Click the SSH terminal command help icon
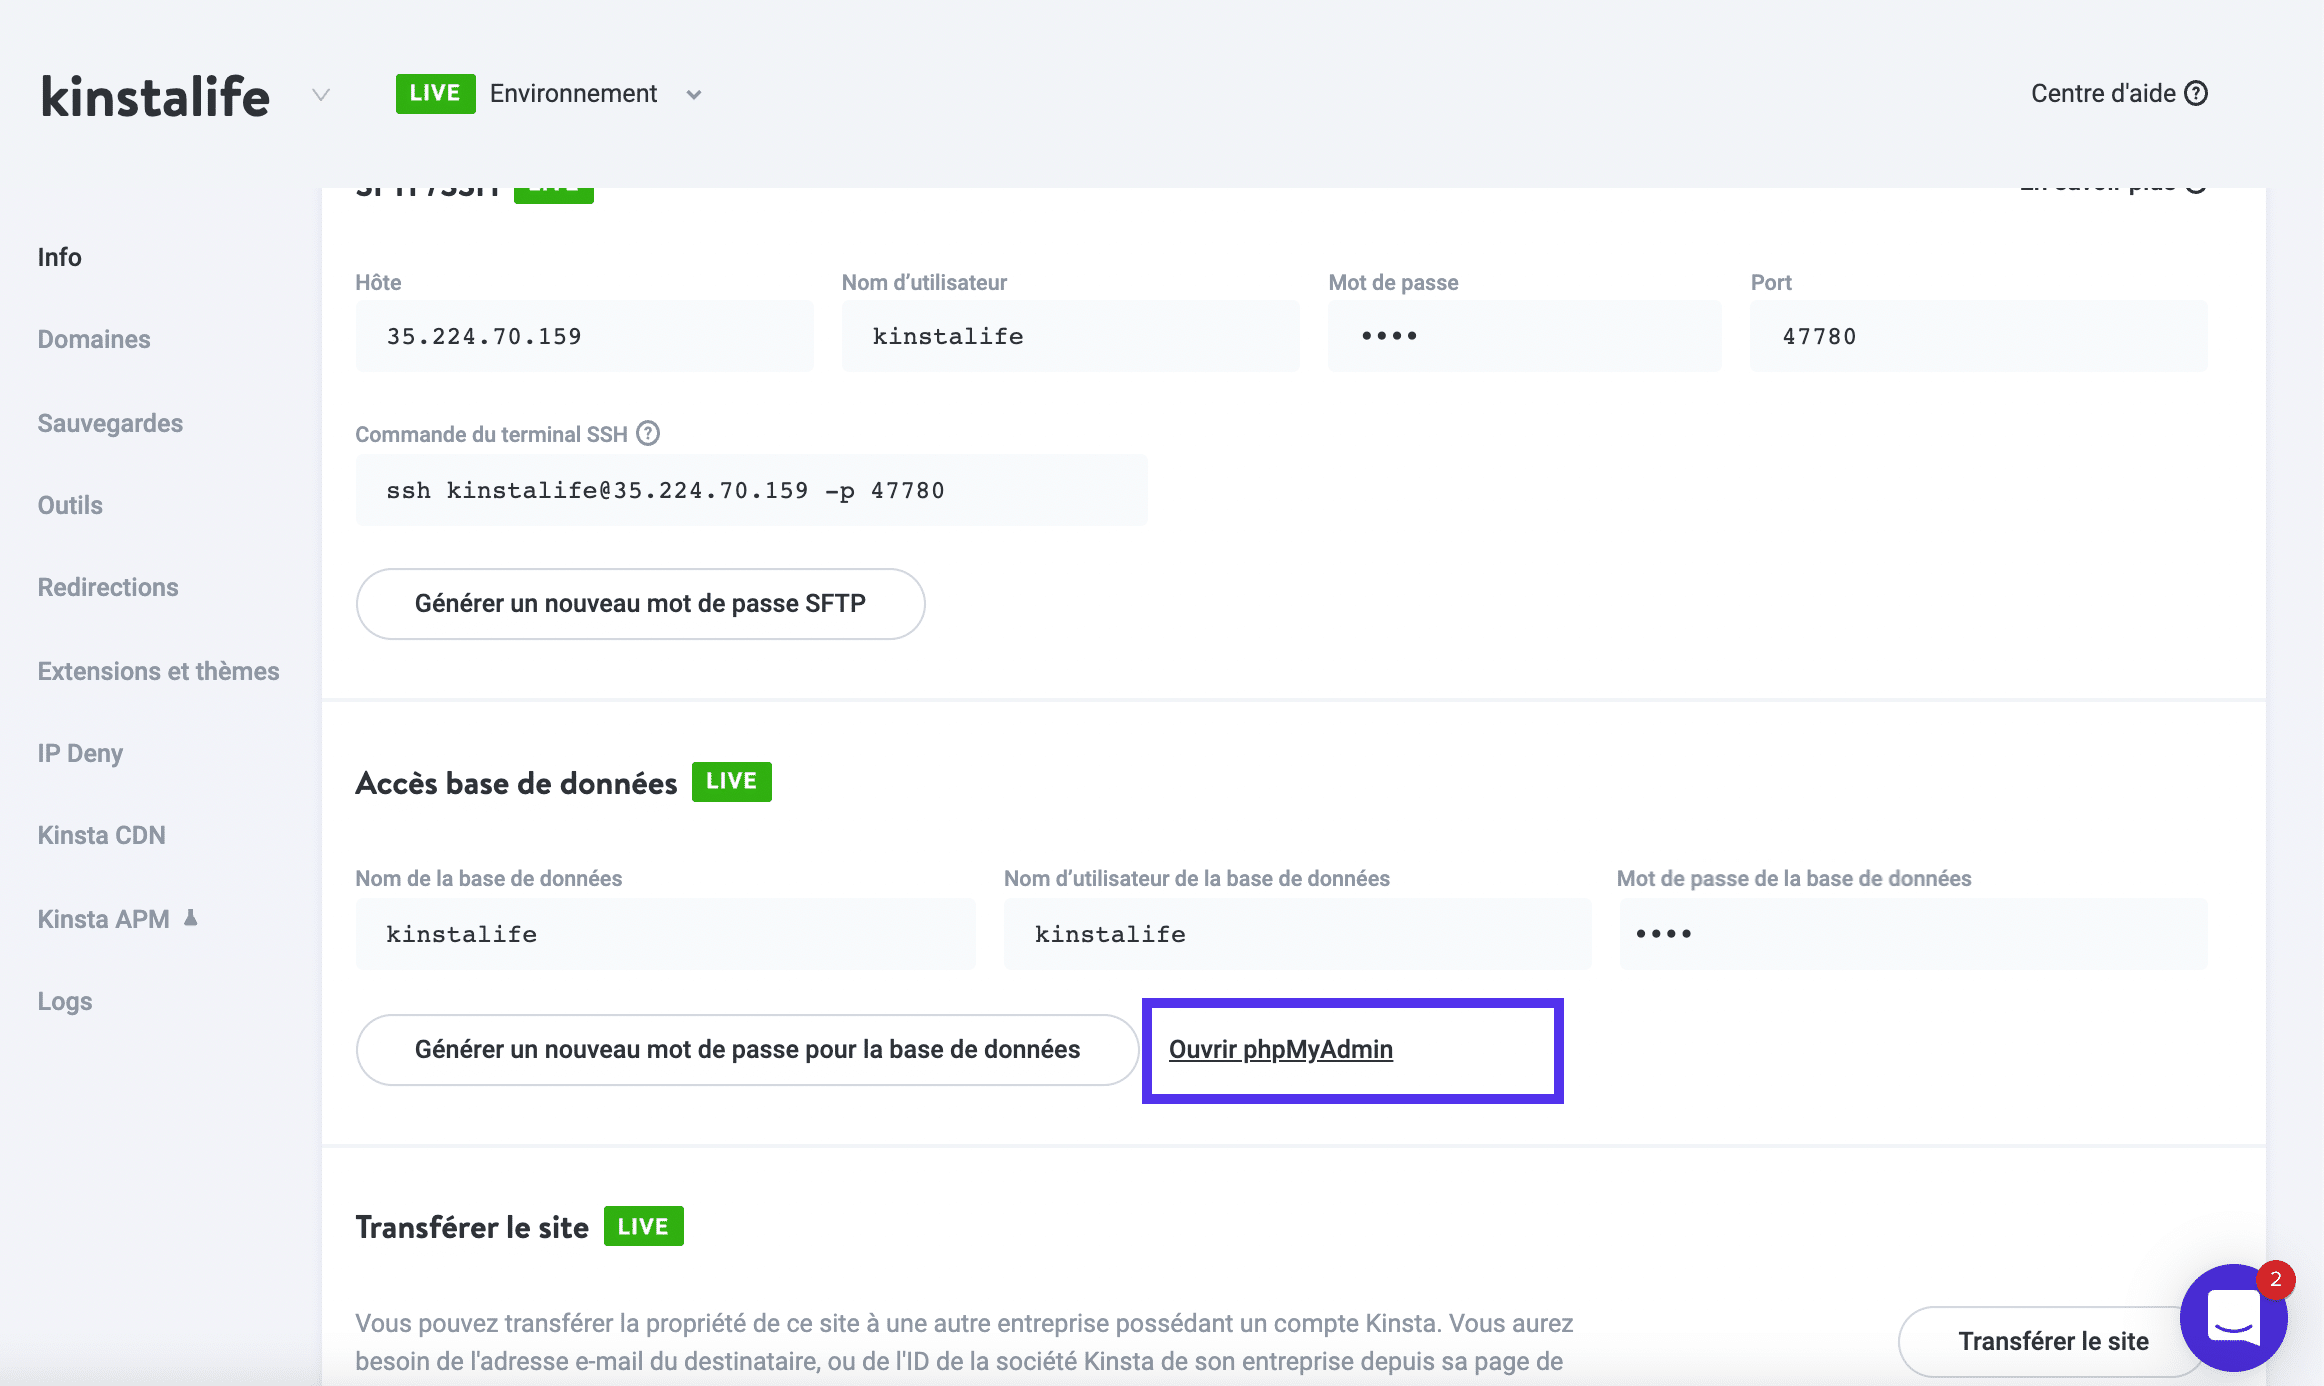The width and height of the screenshot is (2324, 1386). pyautogui.click(x=648, y=433)
